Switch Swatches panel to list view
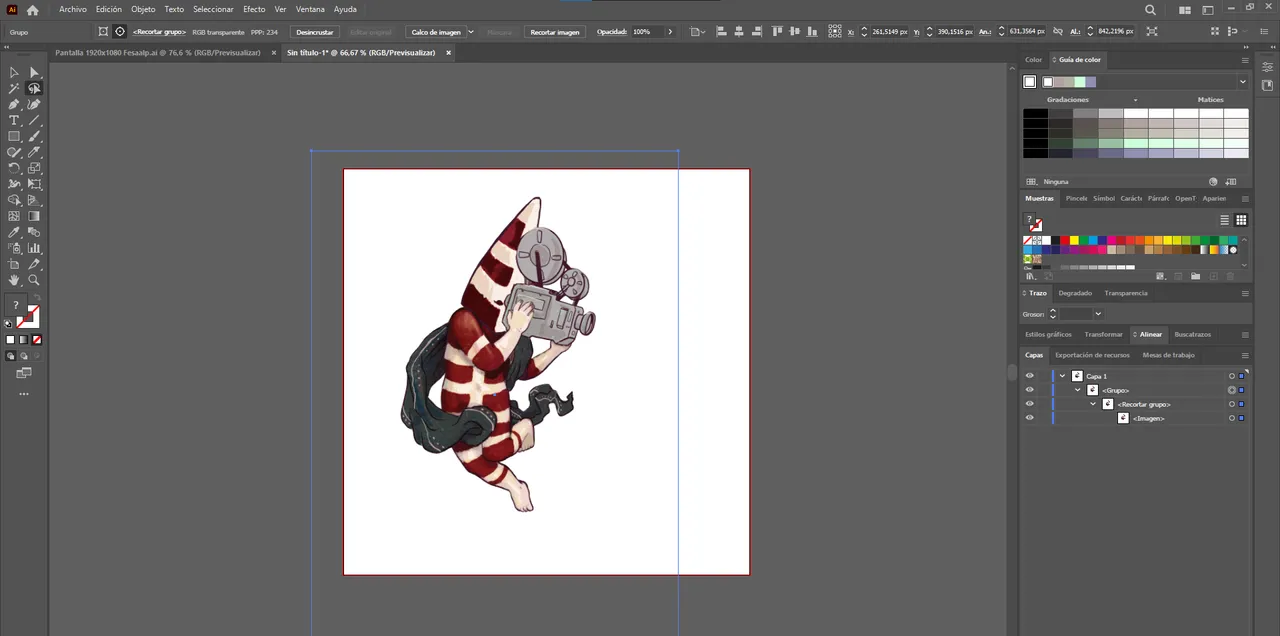Image resolution: width=1280 pixels, height=636 pixels. [x=1224, y=220]
